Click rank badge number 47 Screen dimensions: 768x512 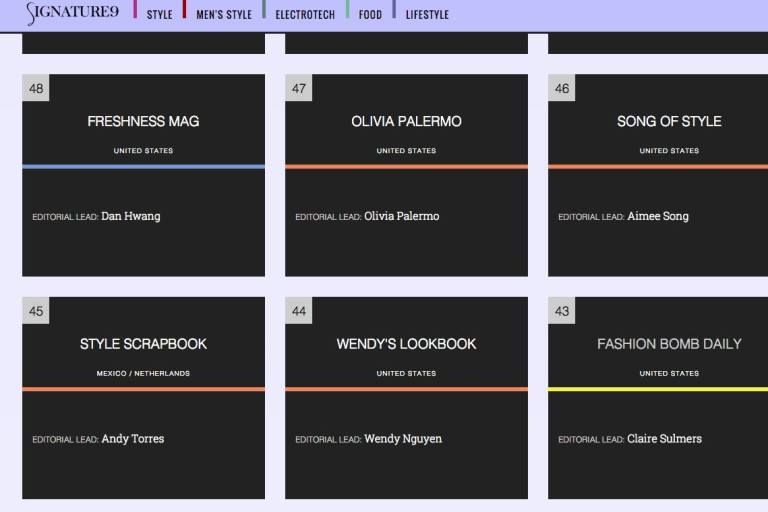pyautogui.click(x=299, y=88)
